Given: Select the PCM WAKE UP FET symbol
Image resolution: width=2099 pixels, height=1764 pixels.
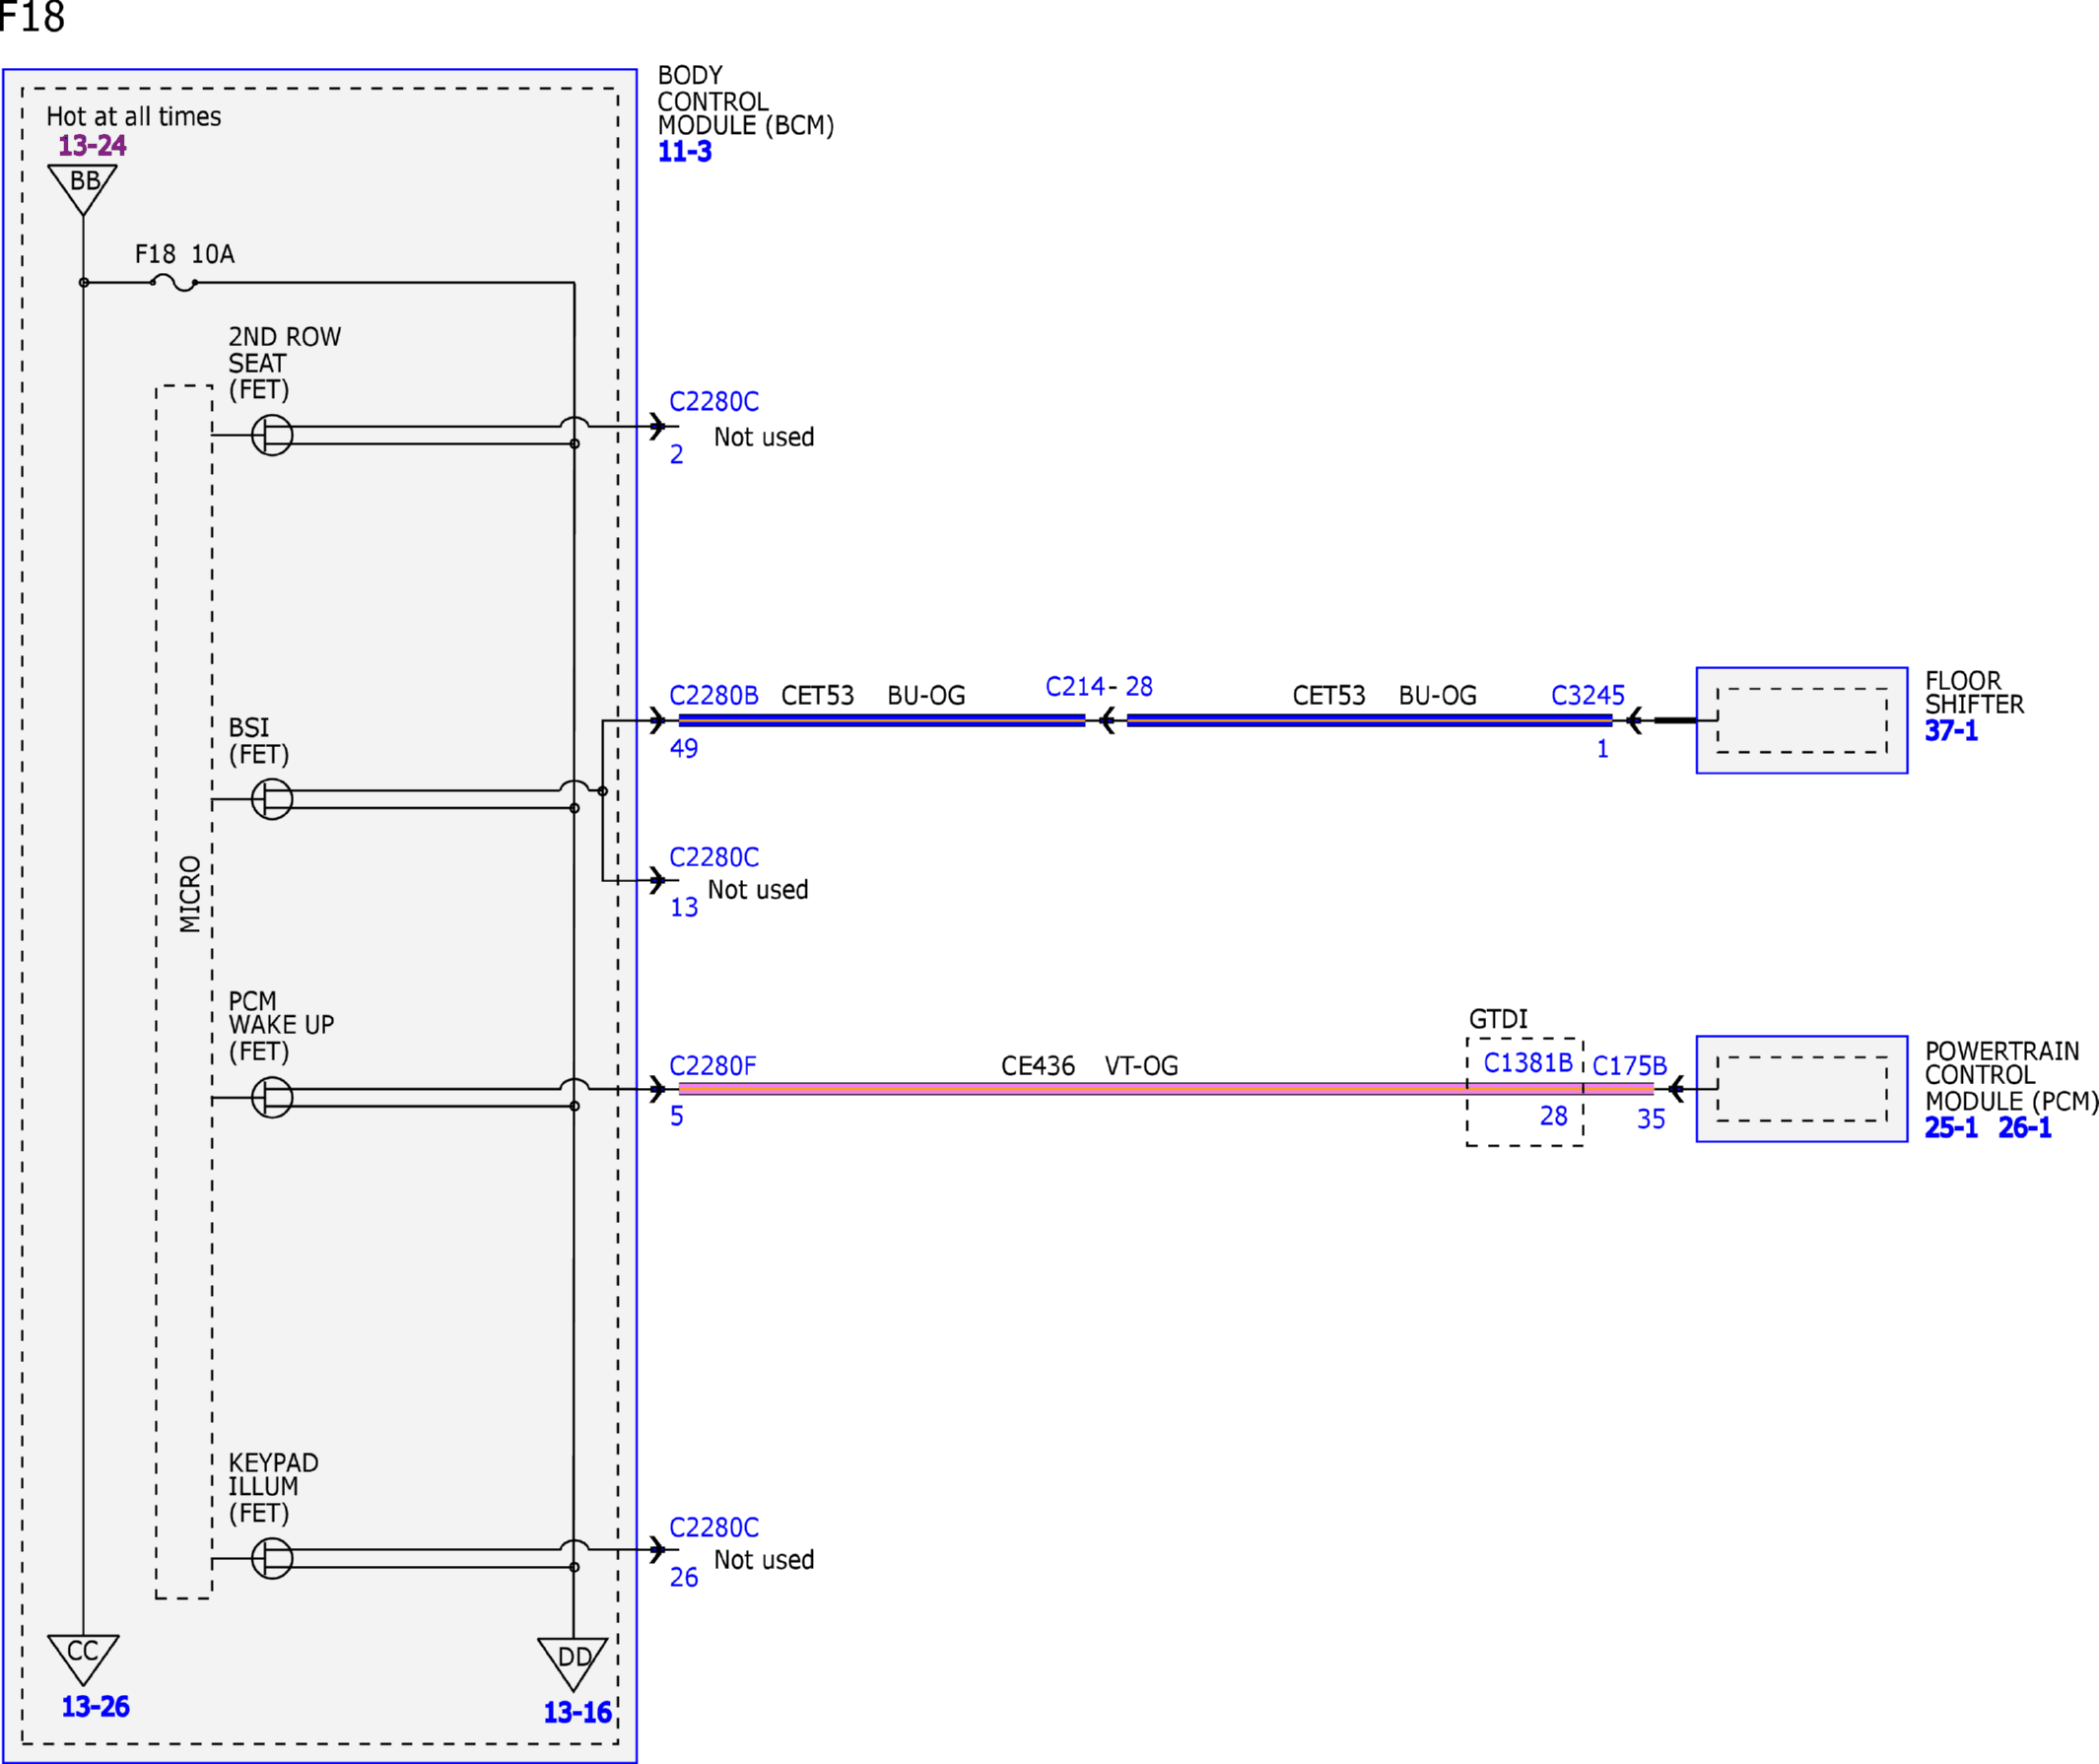Looking at the screenshot, I should click(272, 1097).
